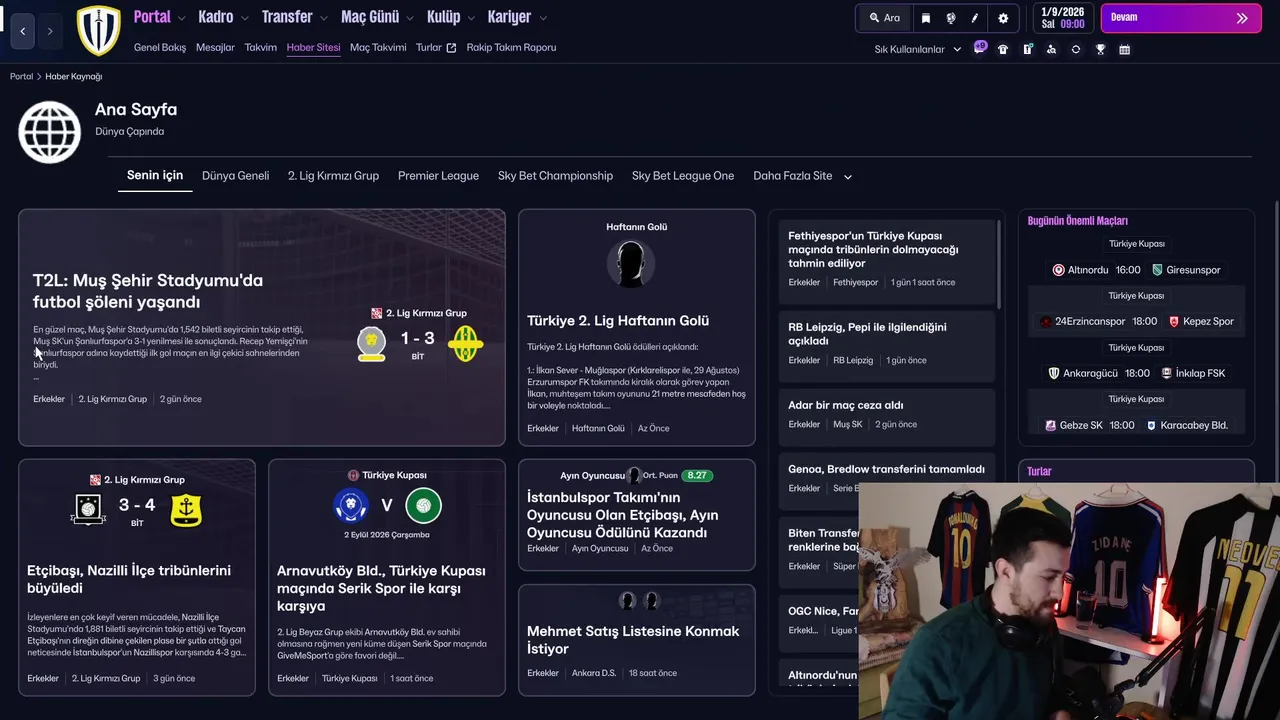This screenshot has height=720, width=1280.
Task: Open the club crest badge
Action: click(x=98, y=30)
